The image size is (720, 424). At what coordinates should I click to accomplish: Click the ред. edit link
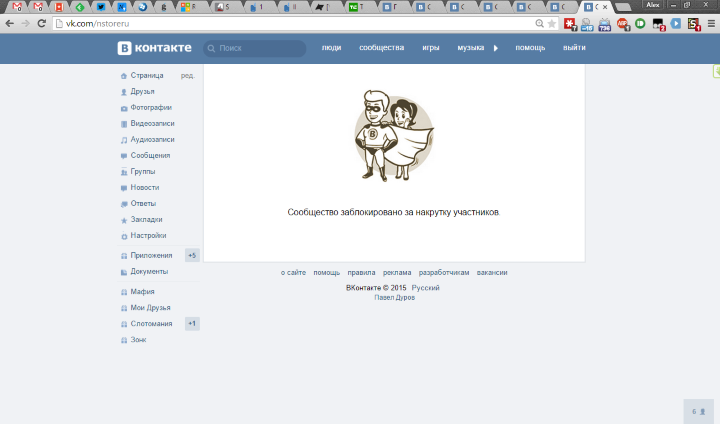tap(188, 76)
